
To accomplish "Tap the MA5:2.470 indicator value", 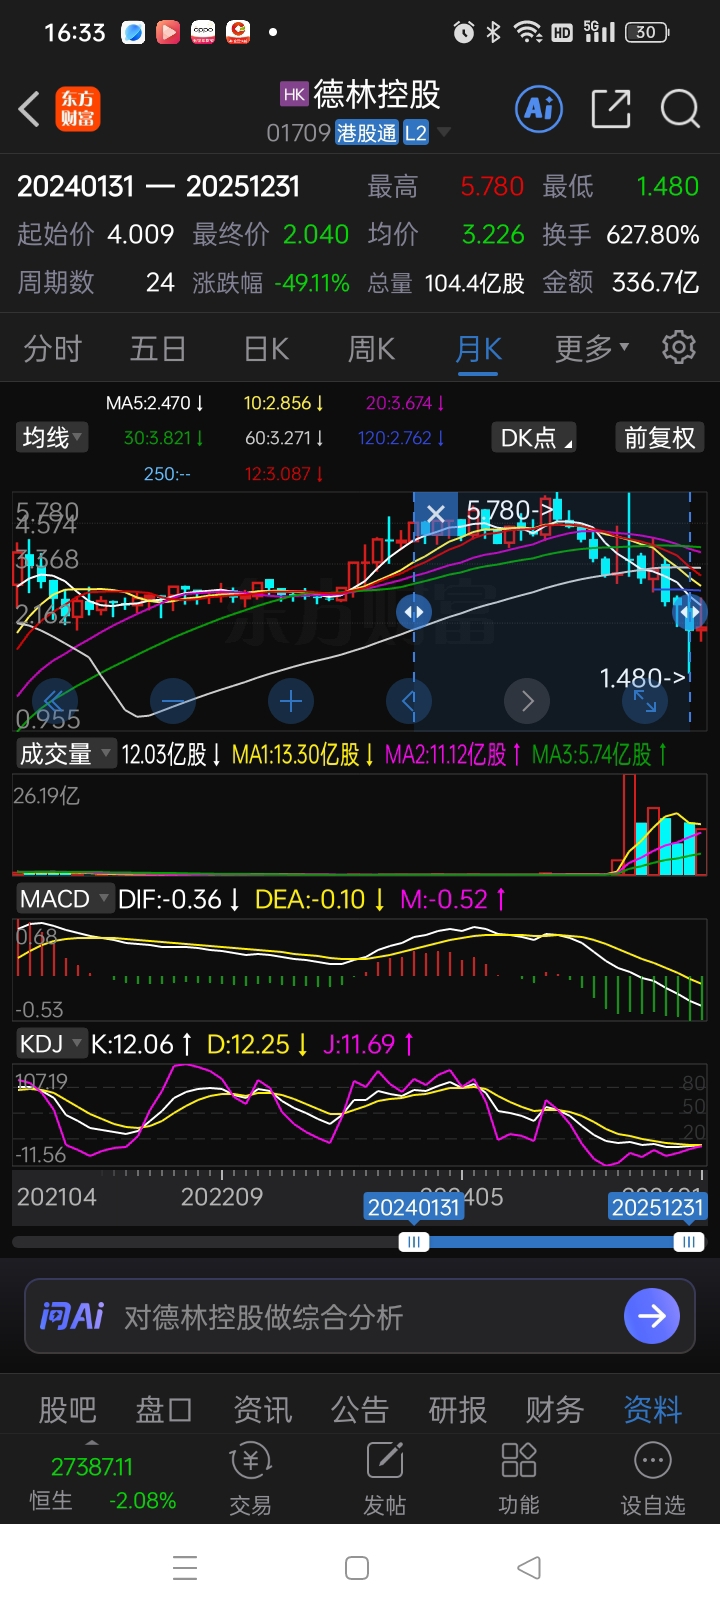I will (x=155, y=403).
